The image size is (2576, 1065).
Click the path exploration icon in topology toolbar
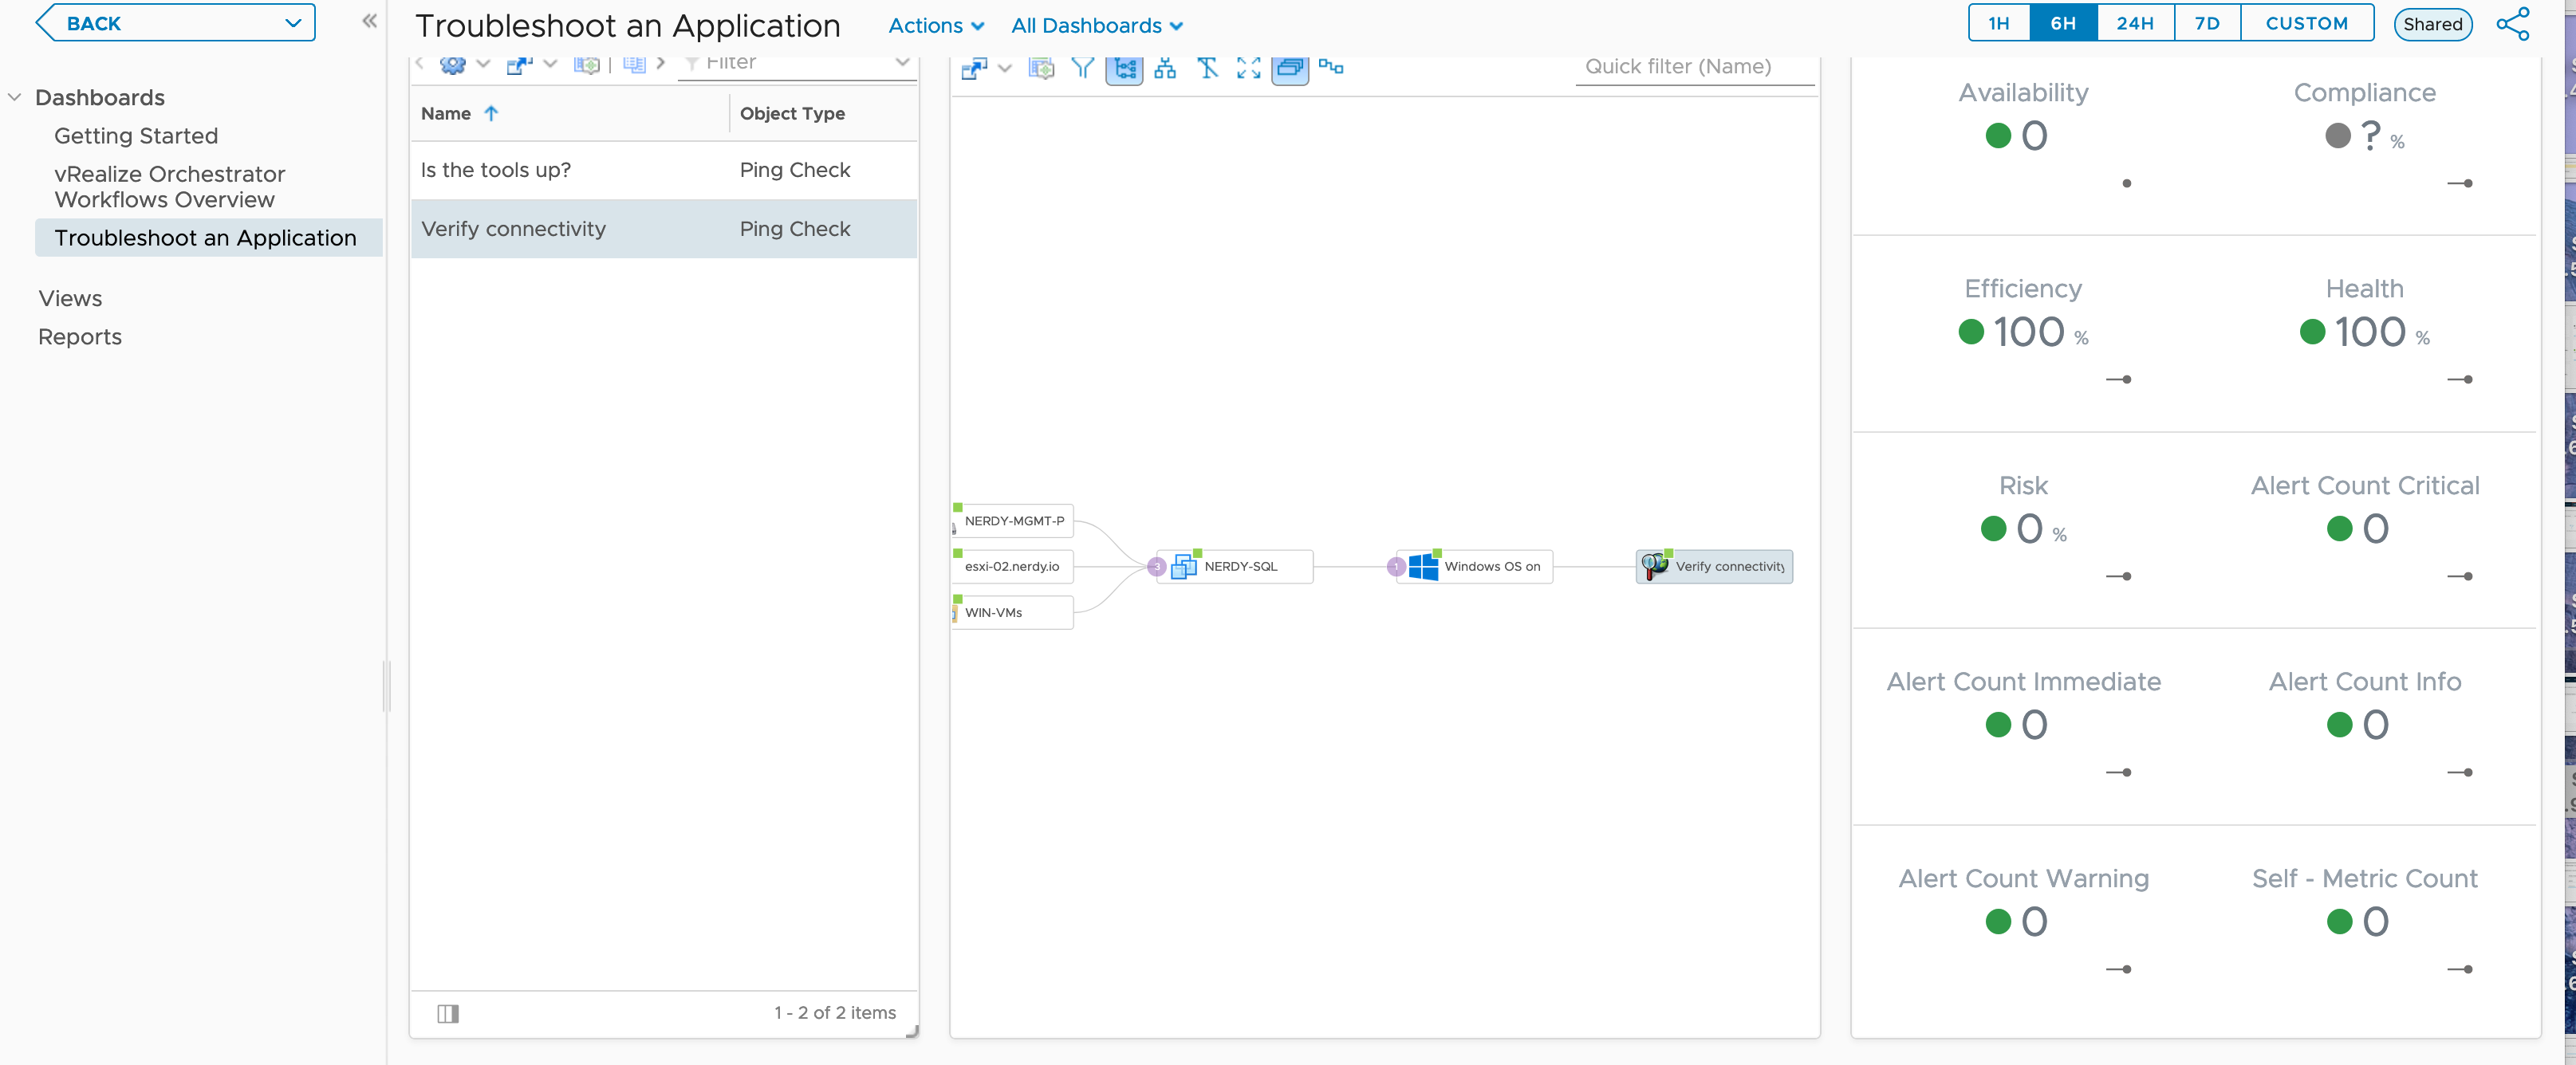click(1331, 67)
